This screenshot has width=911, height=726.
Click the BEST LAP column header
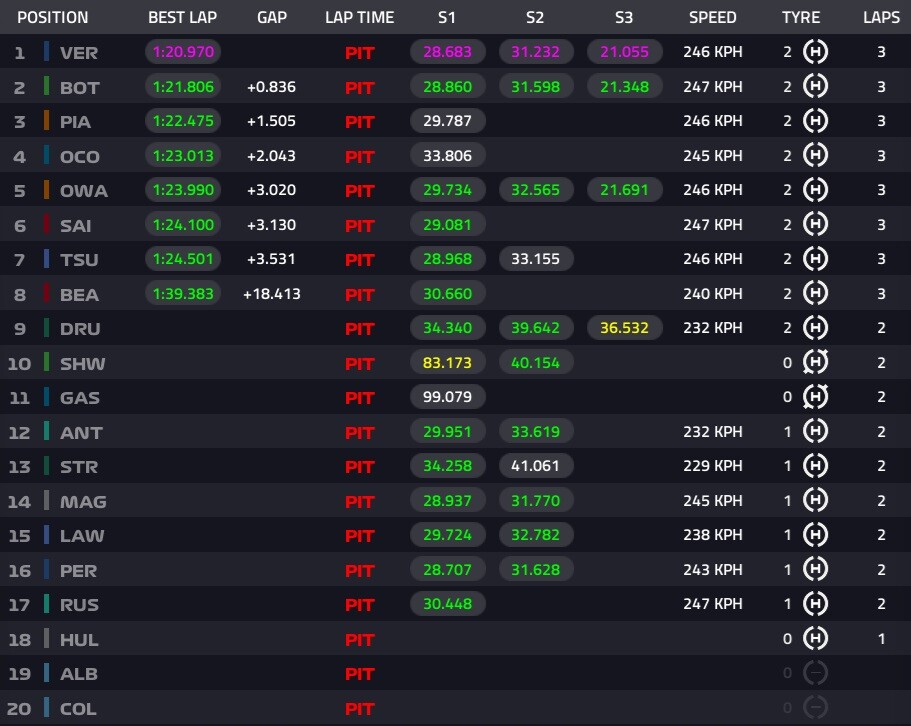182,17
